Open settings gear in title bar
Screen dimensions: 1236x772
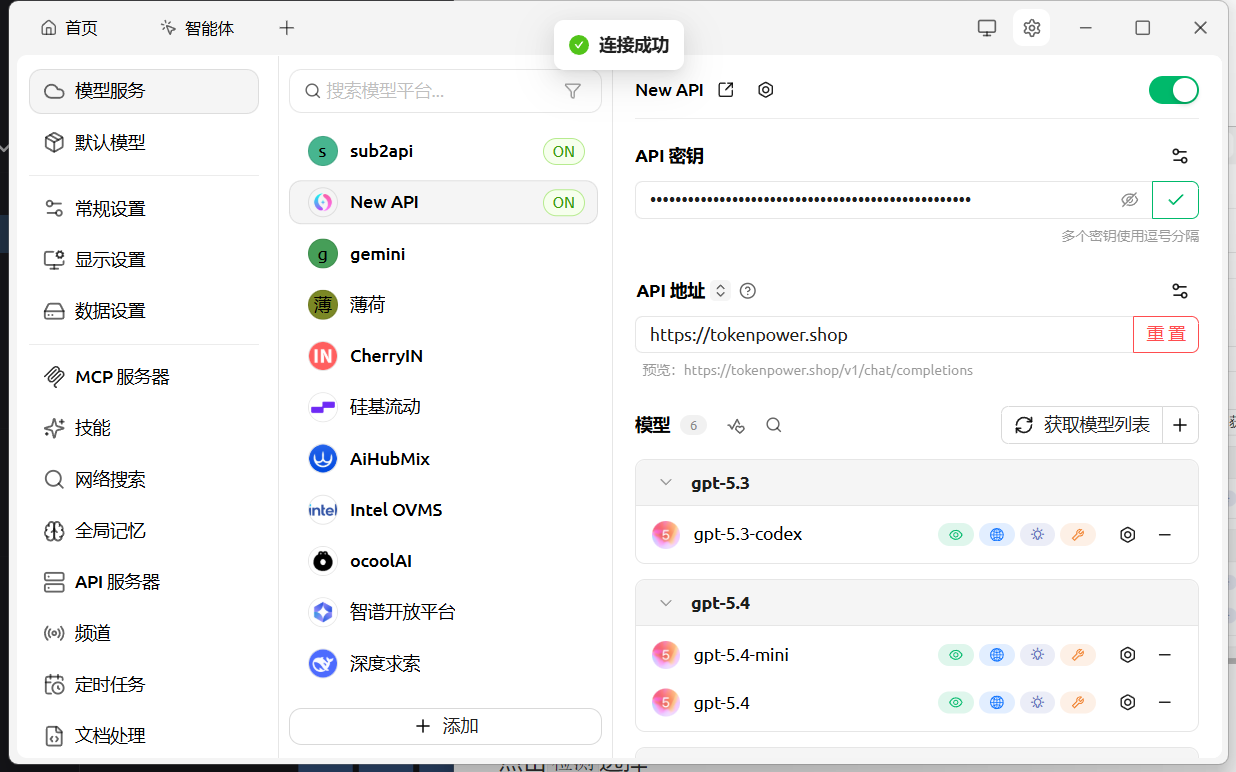coord(1032,28)
